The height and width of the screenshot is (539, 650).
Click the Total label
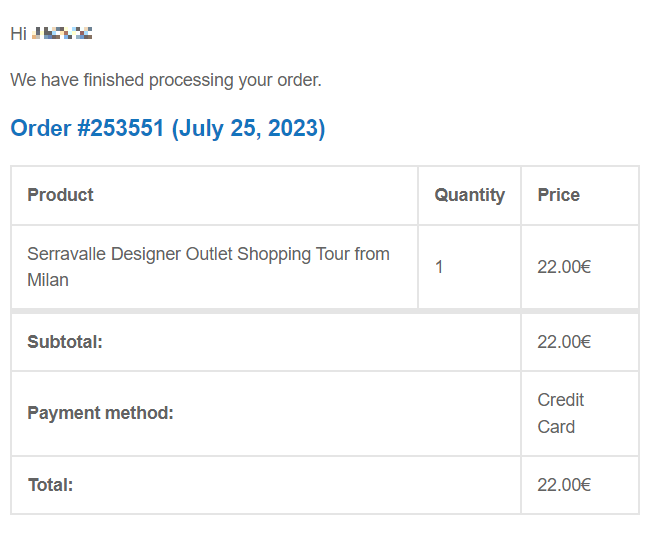[x=51, y=485]
